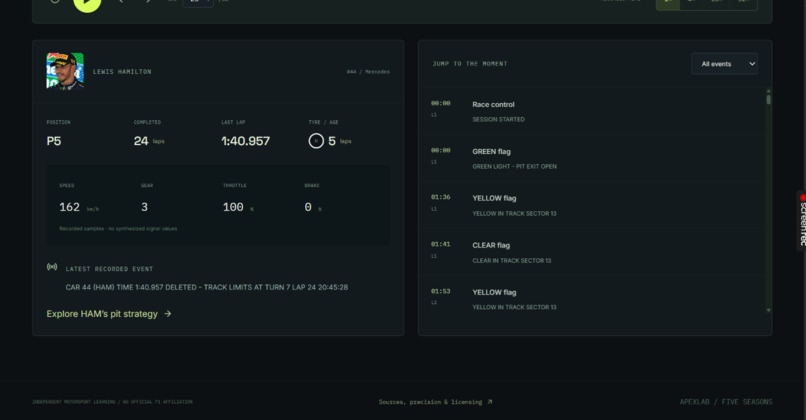Click the 'Recorded samples' note text
The height and width of the screenshot is (420, 806).
pyautogui.click(x=118, y=229)
